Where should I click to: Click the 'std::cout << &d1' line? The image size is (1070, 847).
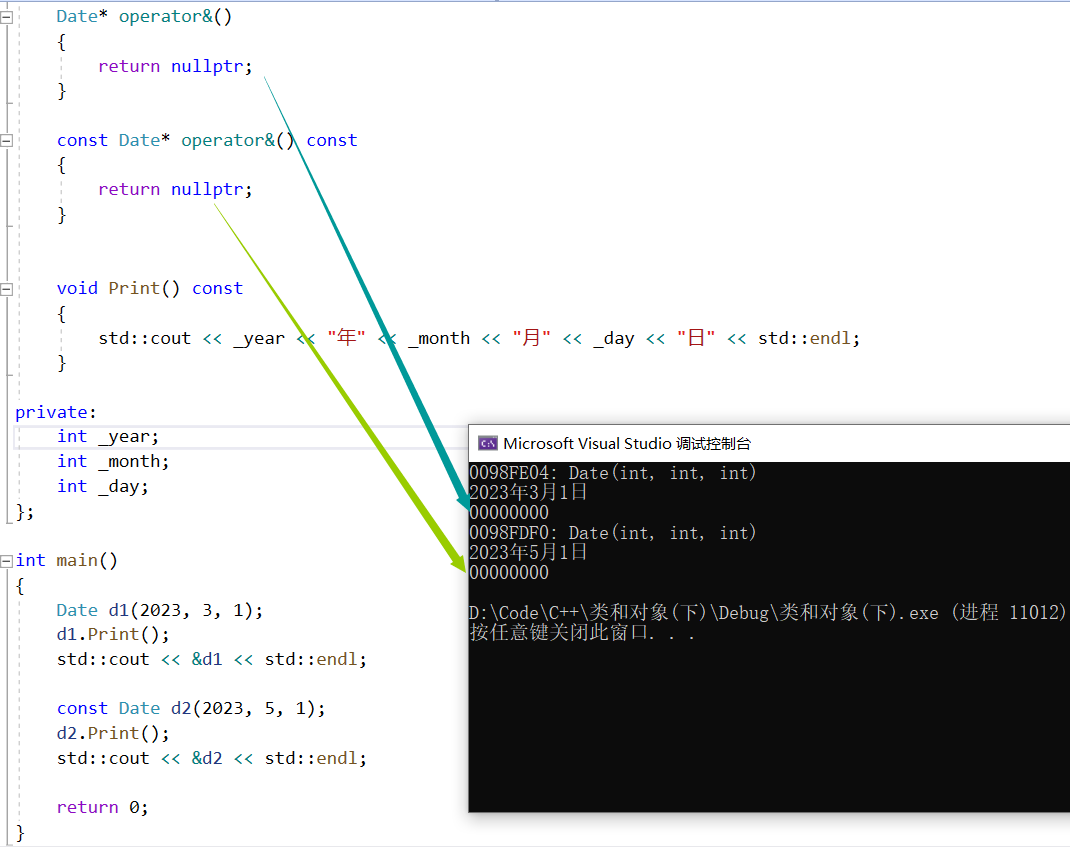point(212,659)
